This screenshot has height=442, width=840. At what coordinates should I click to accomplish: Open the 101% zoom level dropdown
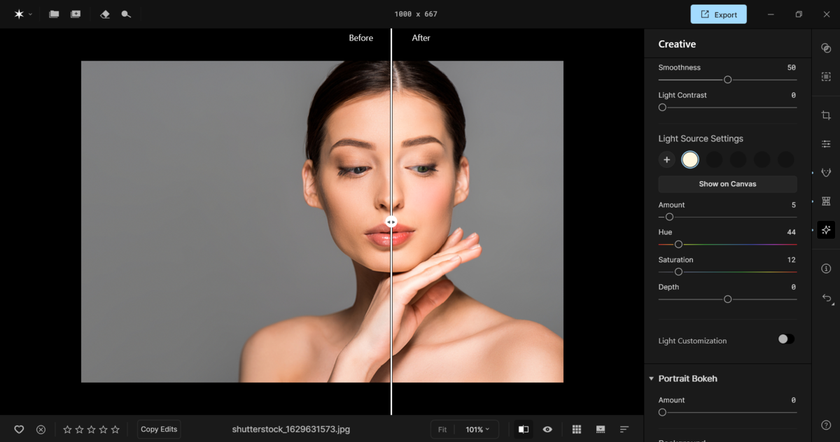[x=477, y=429]
